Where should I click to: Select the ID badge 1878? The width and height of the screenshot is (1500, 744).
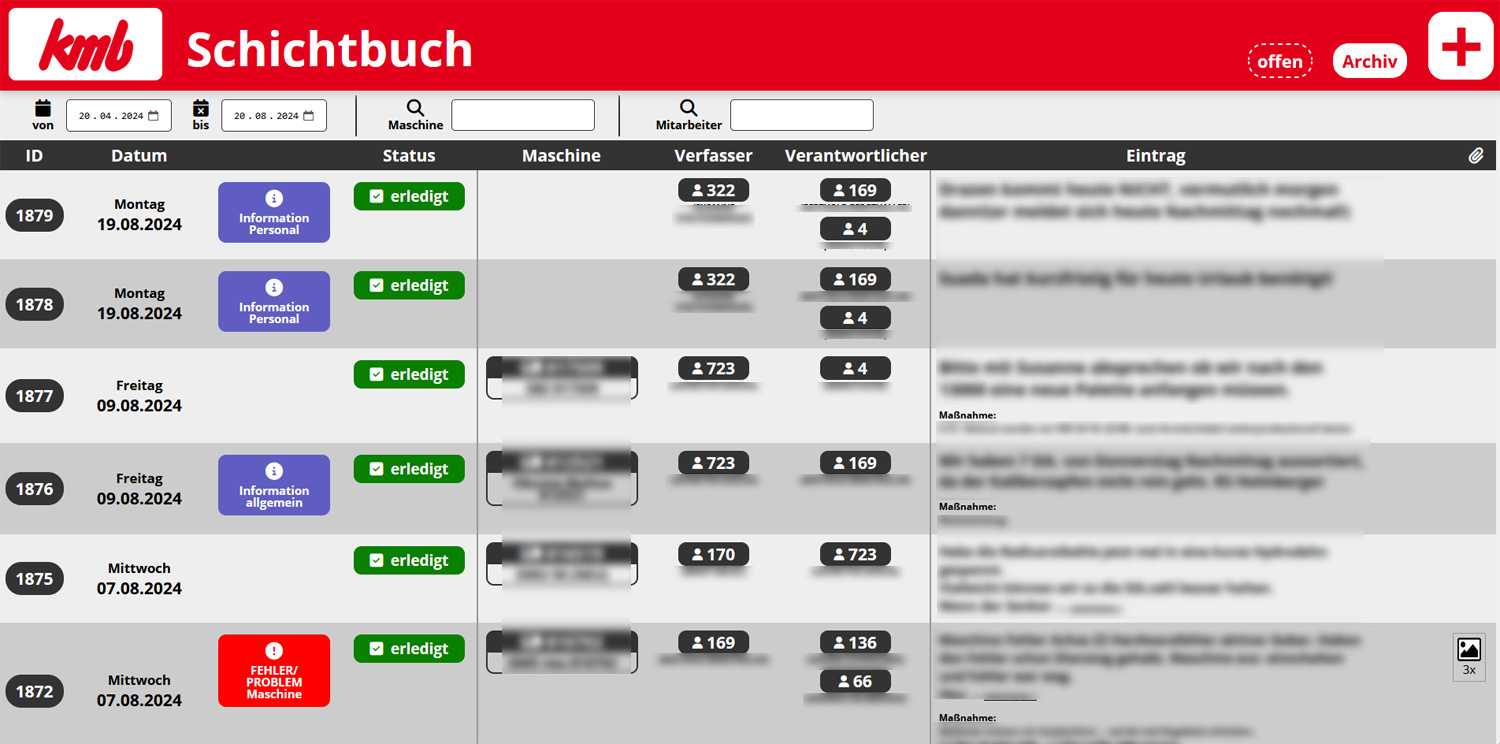(35, 304)
